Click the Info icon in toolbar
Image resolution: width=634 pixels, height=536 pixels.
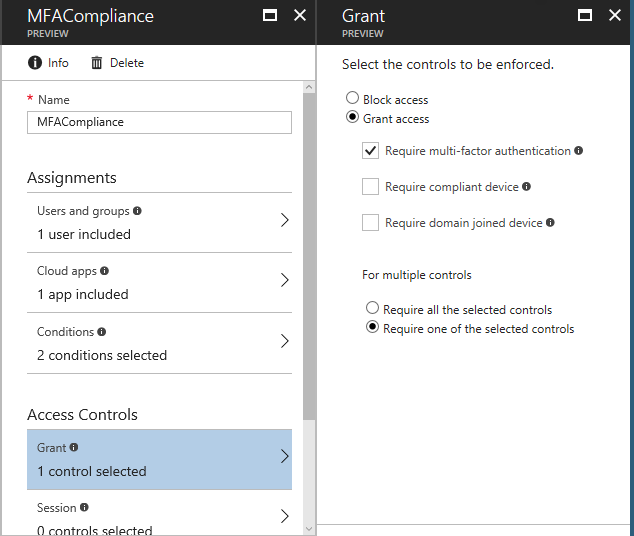[x=35, y=63]
